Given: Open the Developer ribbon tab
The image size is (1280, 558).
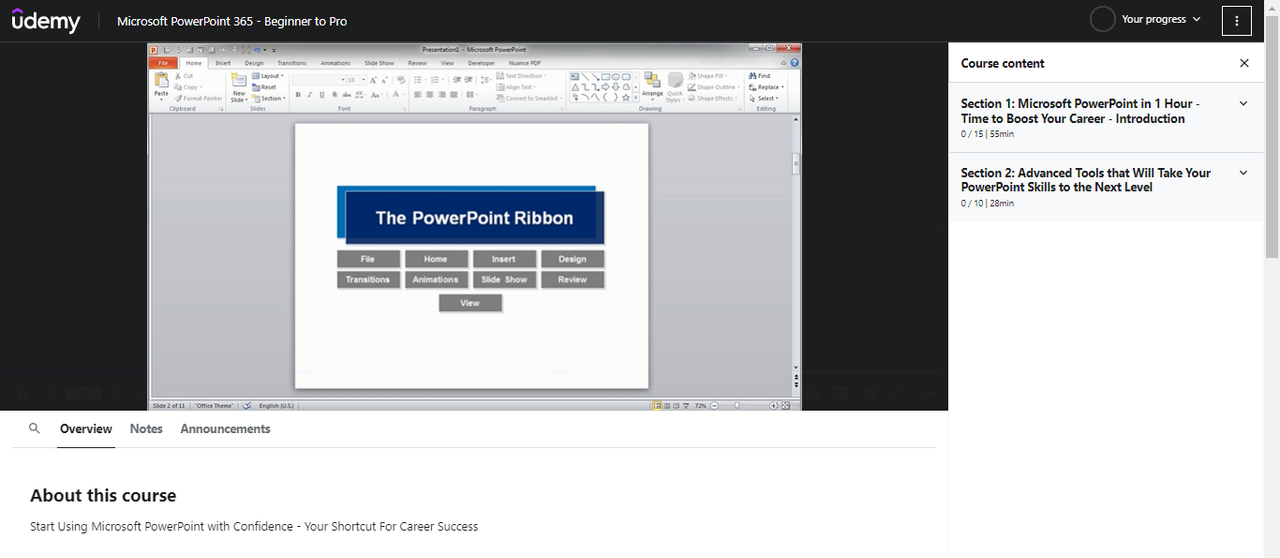Looking at the screenshot, I should point(481,63).
